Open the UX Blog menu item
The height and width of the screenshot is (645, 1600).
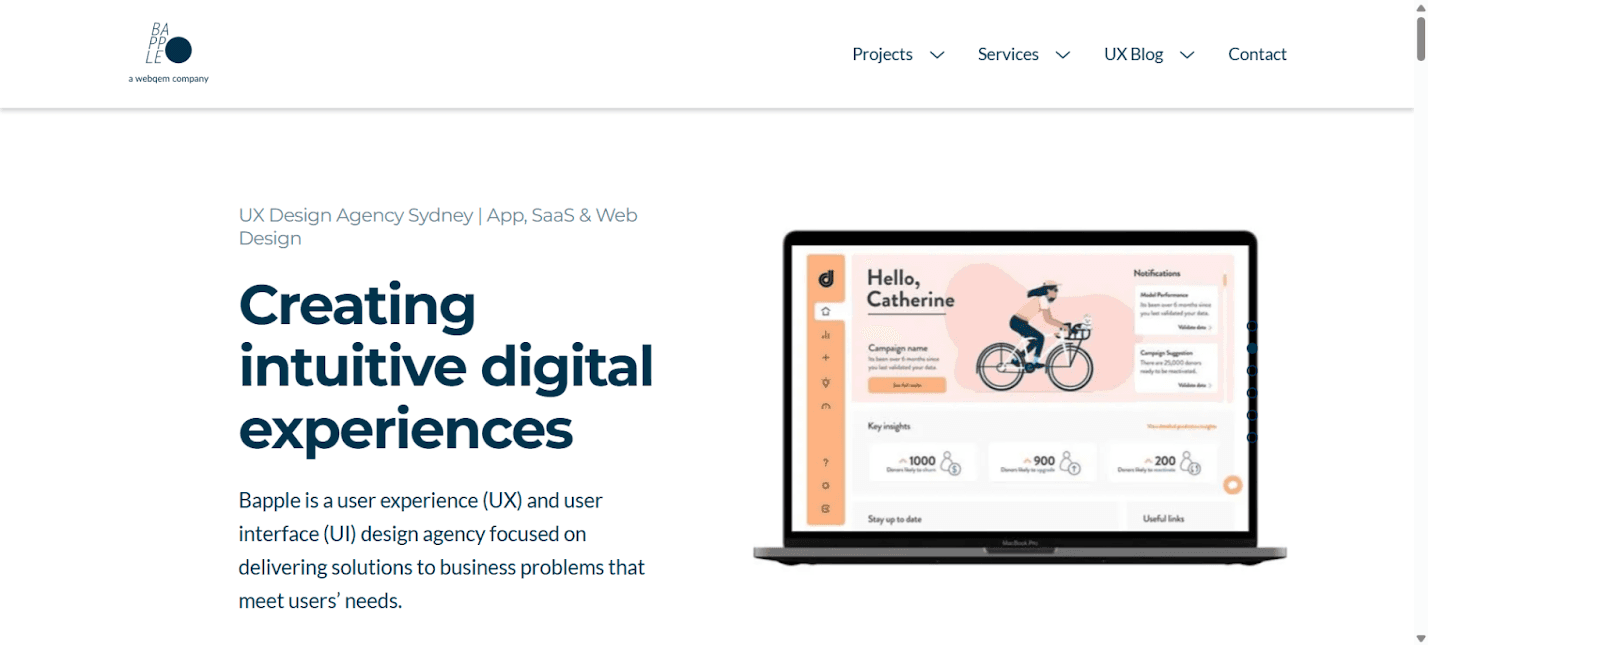(1133, 54)
